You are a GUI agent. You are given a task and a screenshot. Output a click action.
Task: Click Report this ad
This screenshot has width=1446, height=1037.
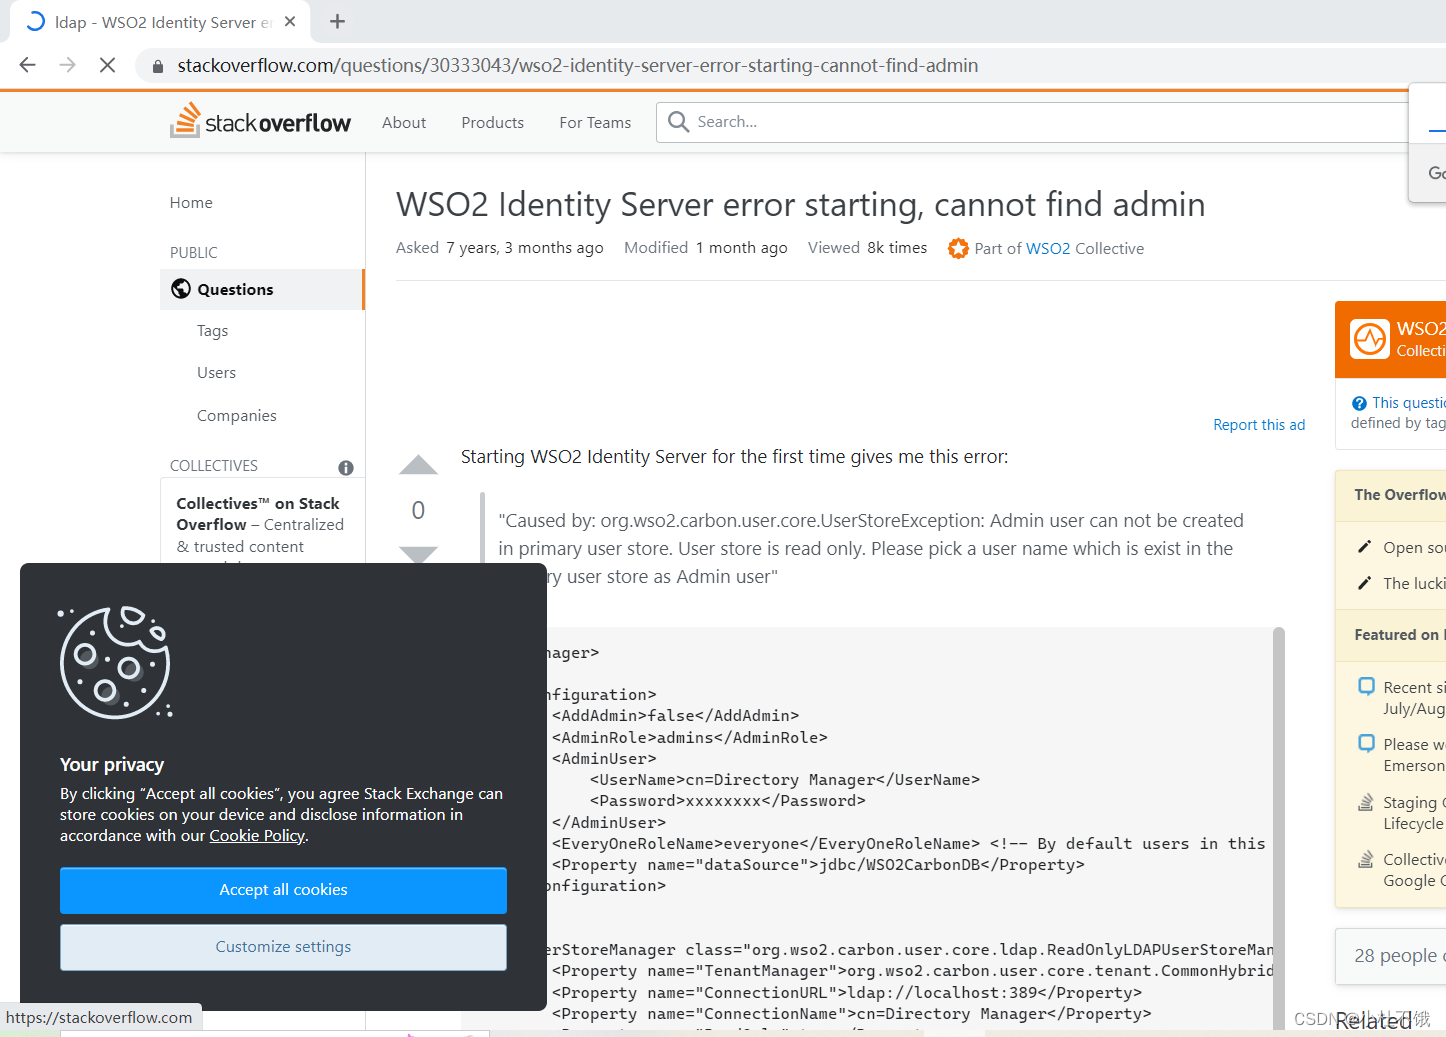tap(1259, 425)
